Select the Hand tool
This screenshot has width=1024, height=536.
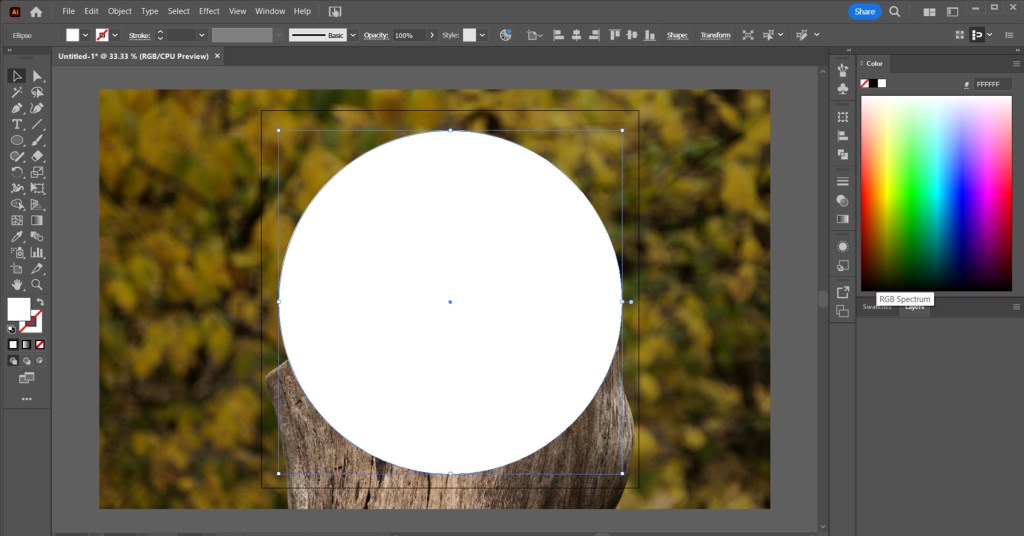(x=17, y=285)
